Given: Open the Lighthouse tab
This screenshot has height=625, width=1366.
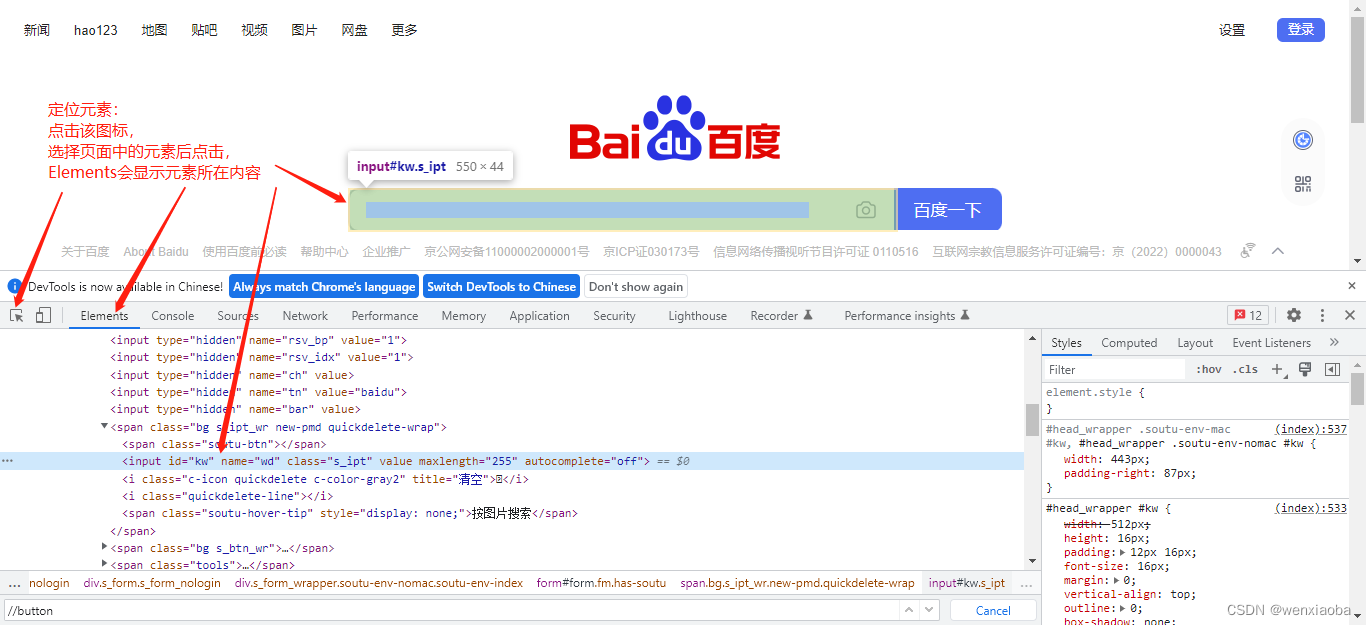Looking at the screenshot, I should coord(697,316).
